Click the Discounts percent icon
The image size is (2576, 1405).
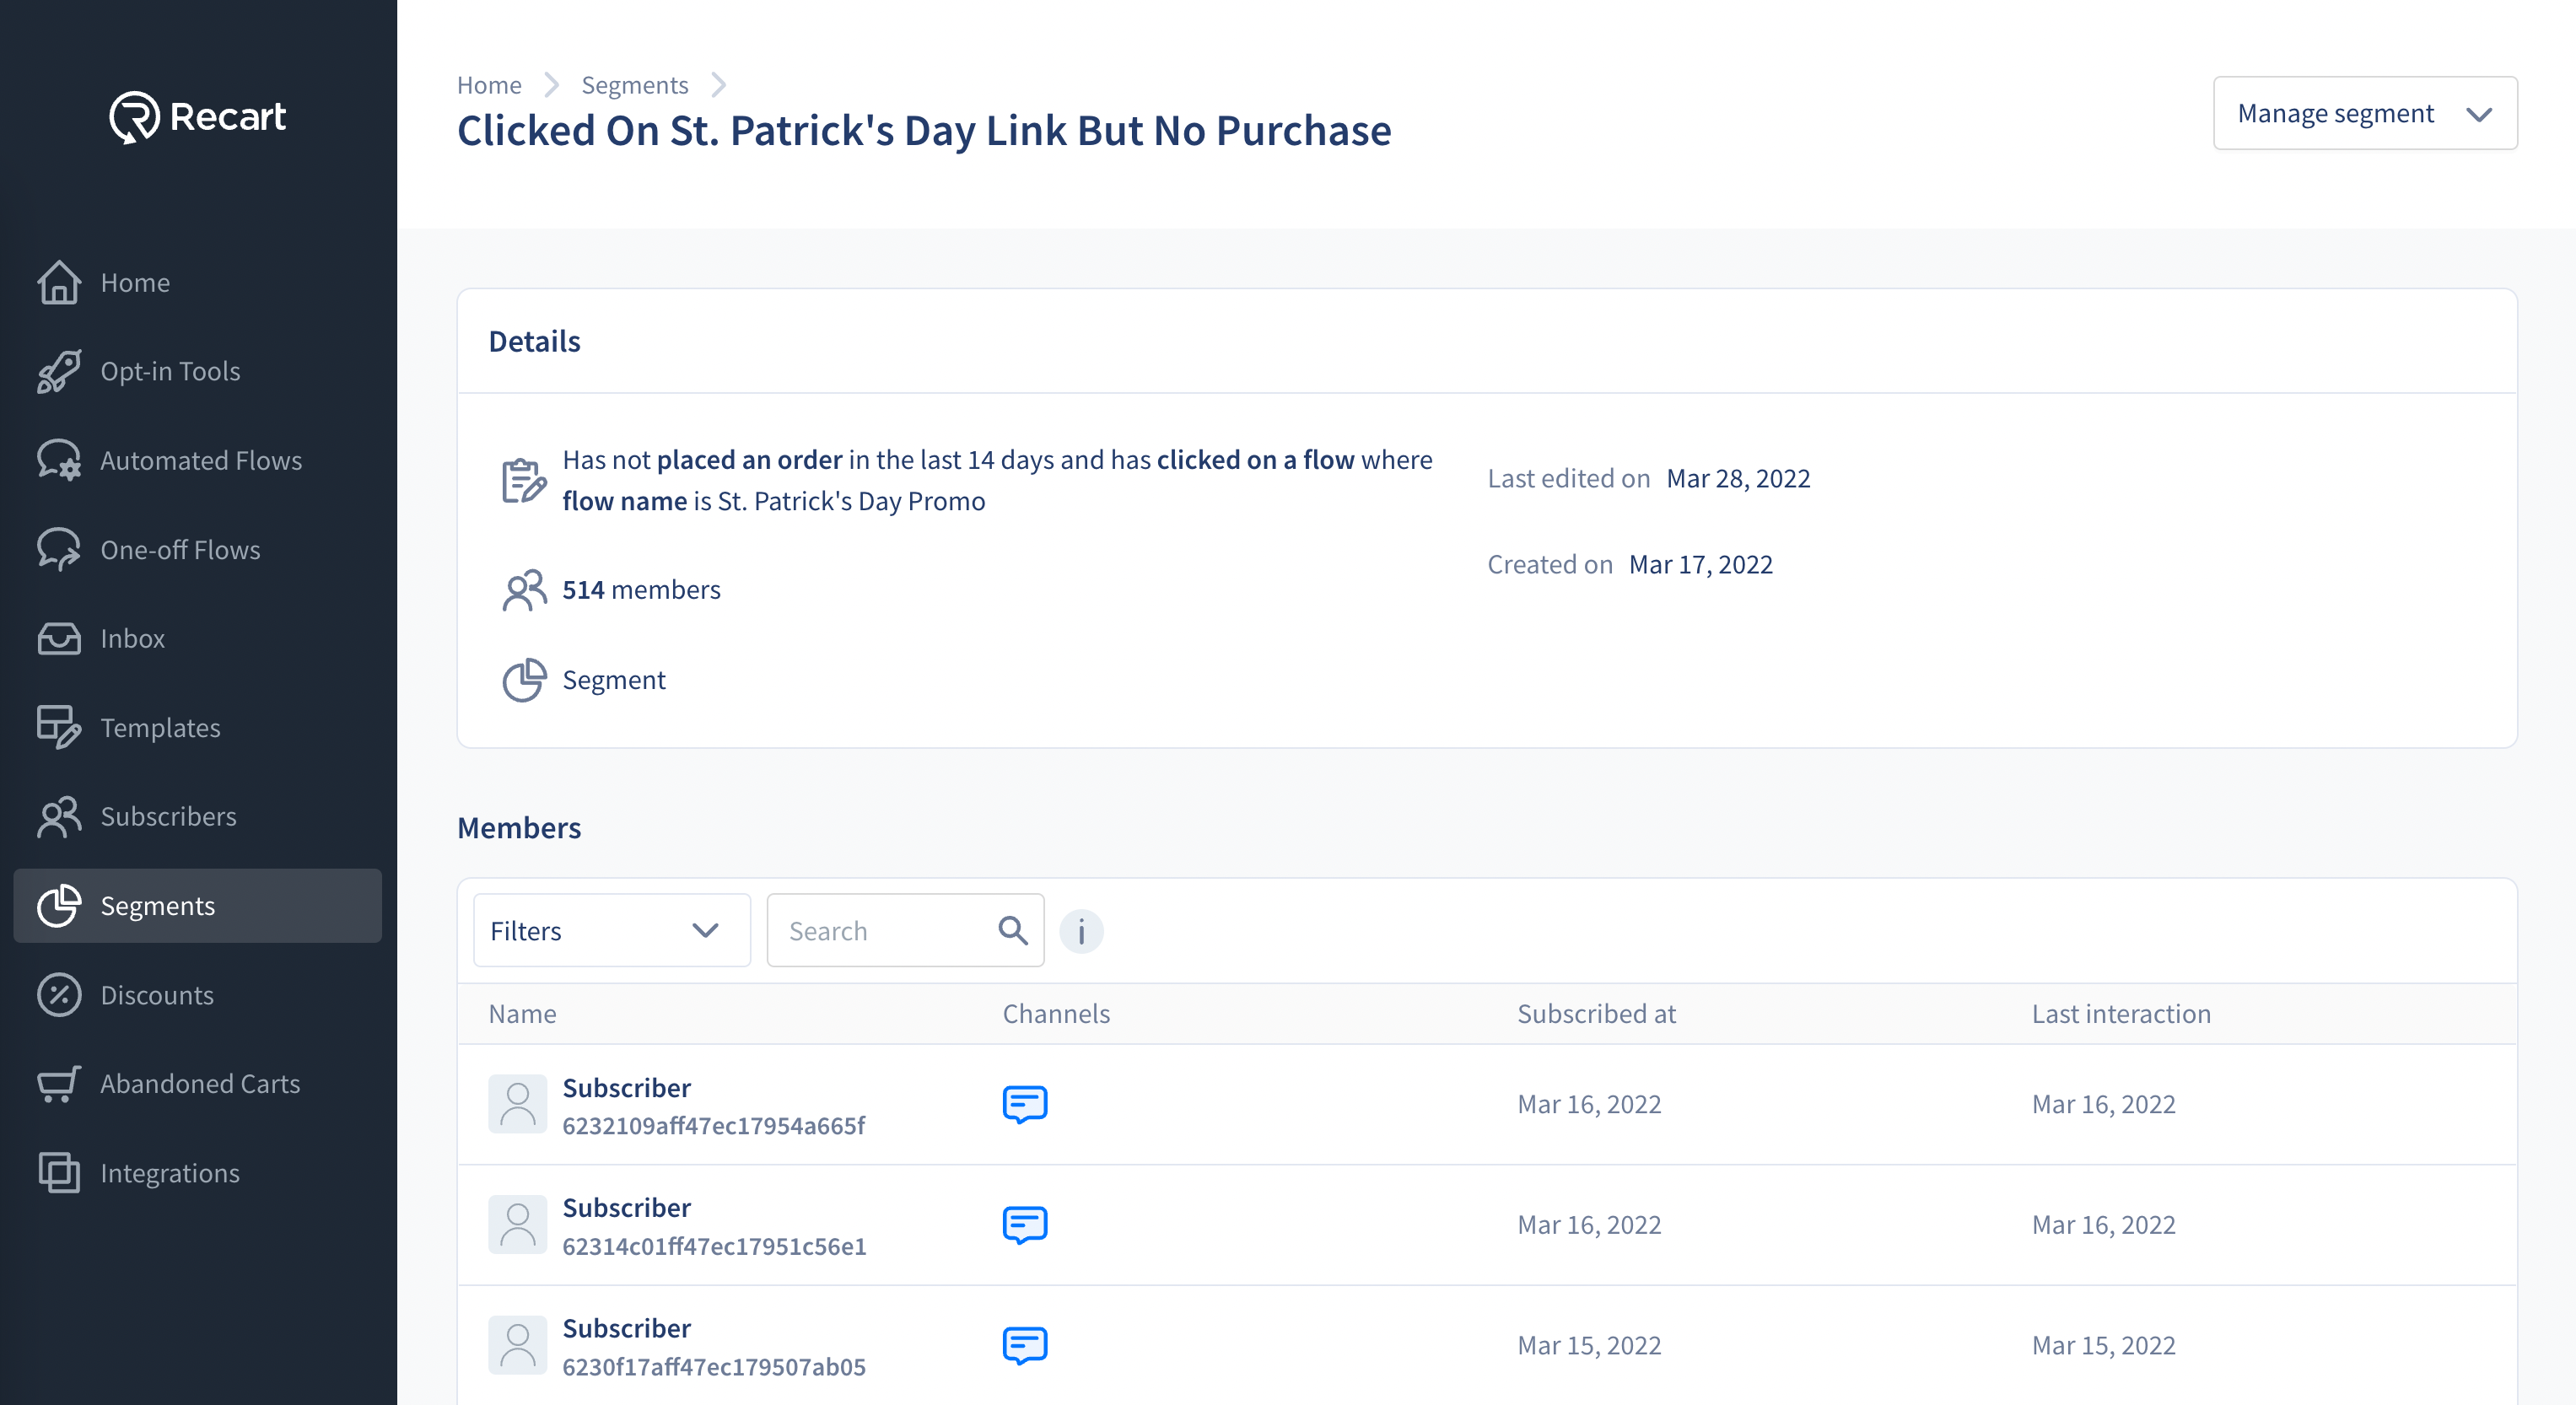59,995
